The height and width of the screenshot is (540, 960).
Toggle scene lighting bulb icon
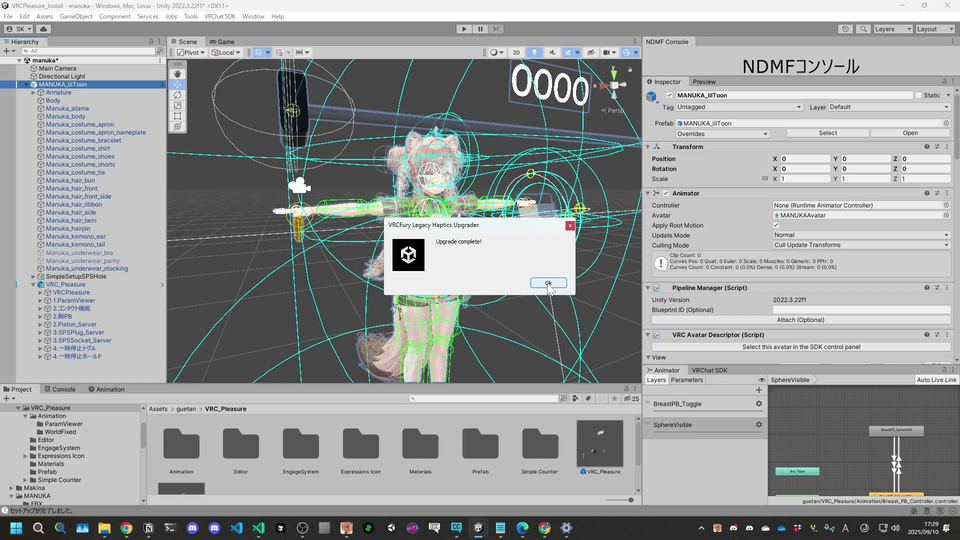click(x=534, y=53)
